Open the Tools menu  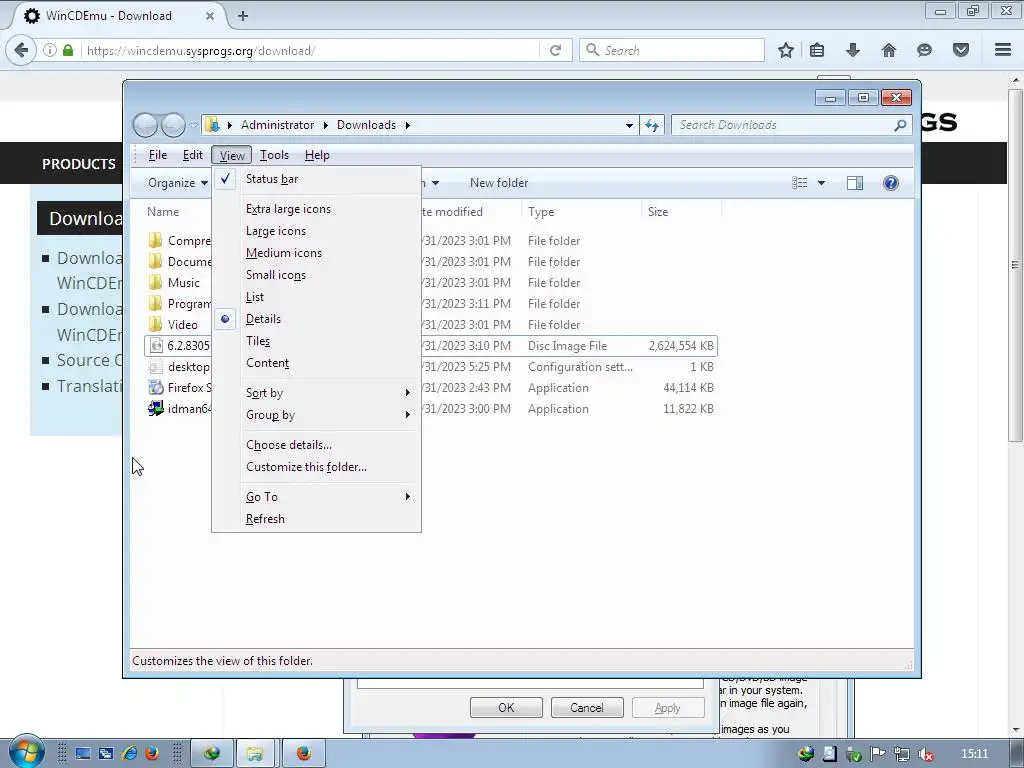pyautogui.click(x=274, y=155)
